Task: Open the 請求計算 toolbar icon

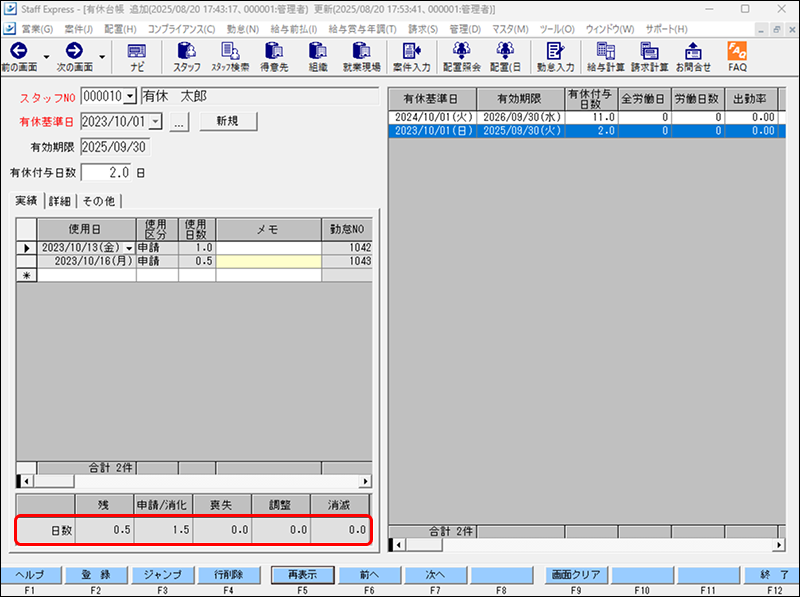Action: point(649,56)
